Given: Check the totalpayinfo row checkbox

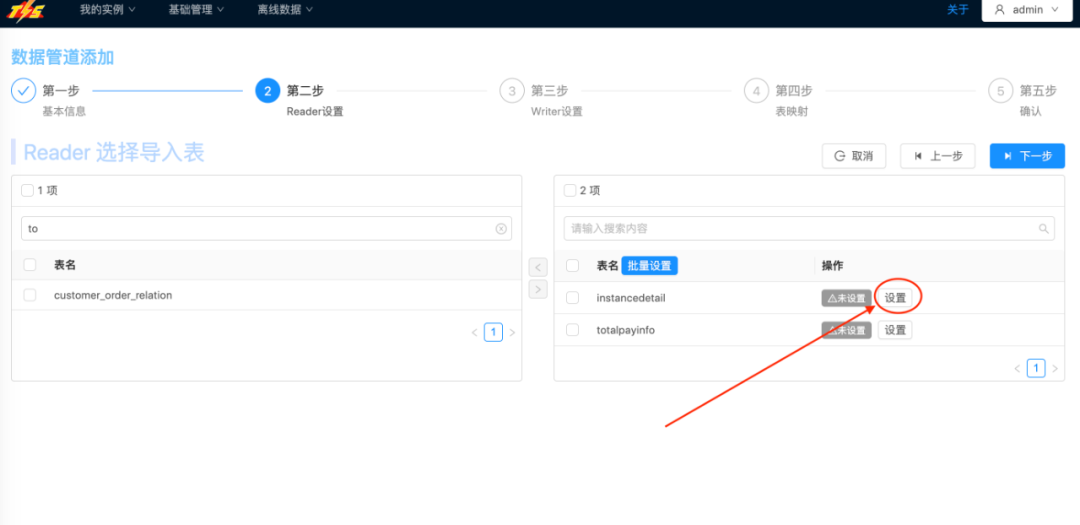Looking at the screenshot, I should pos(572,330).
